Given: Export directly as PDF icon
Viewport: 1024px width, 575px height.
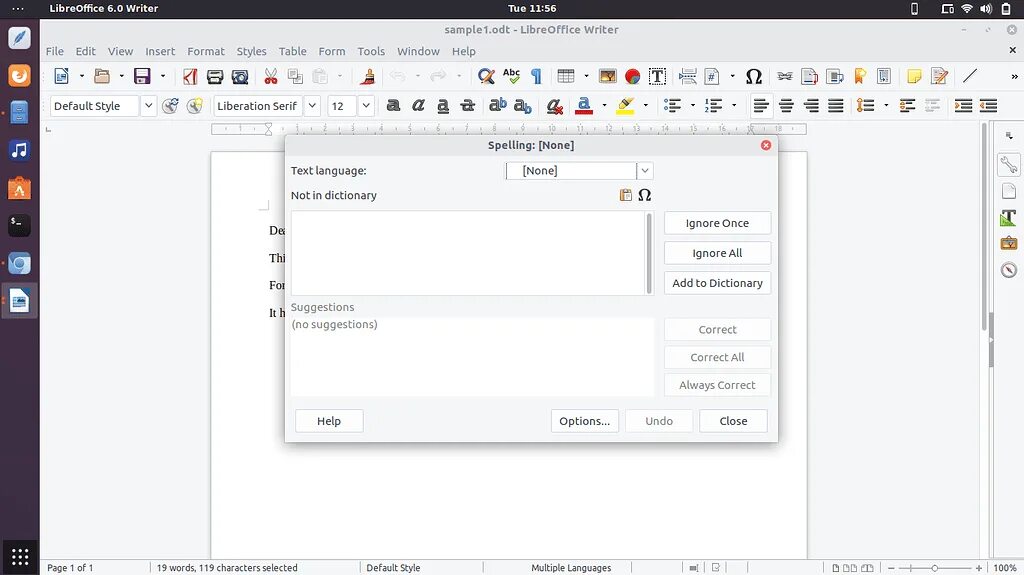Looking at the screenshot, I should point(190,76).
